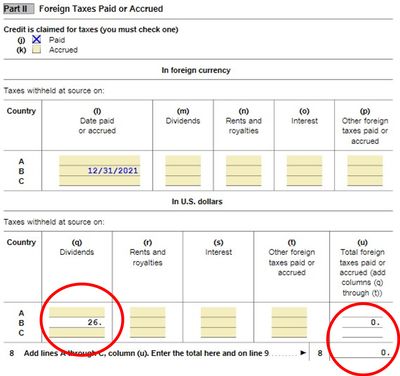Click column (m) Dividends field for row A
Image resolution: width=400 pixels, height=376 pixels.
(183, 161)
